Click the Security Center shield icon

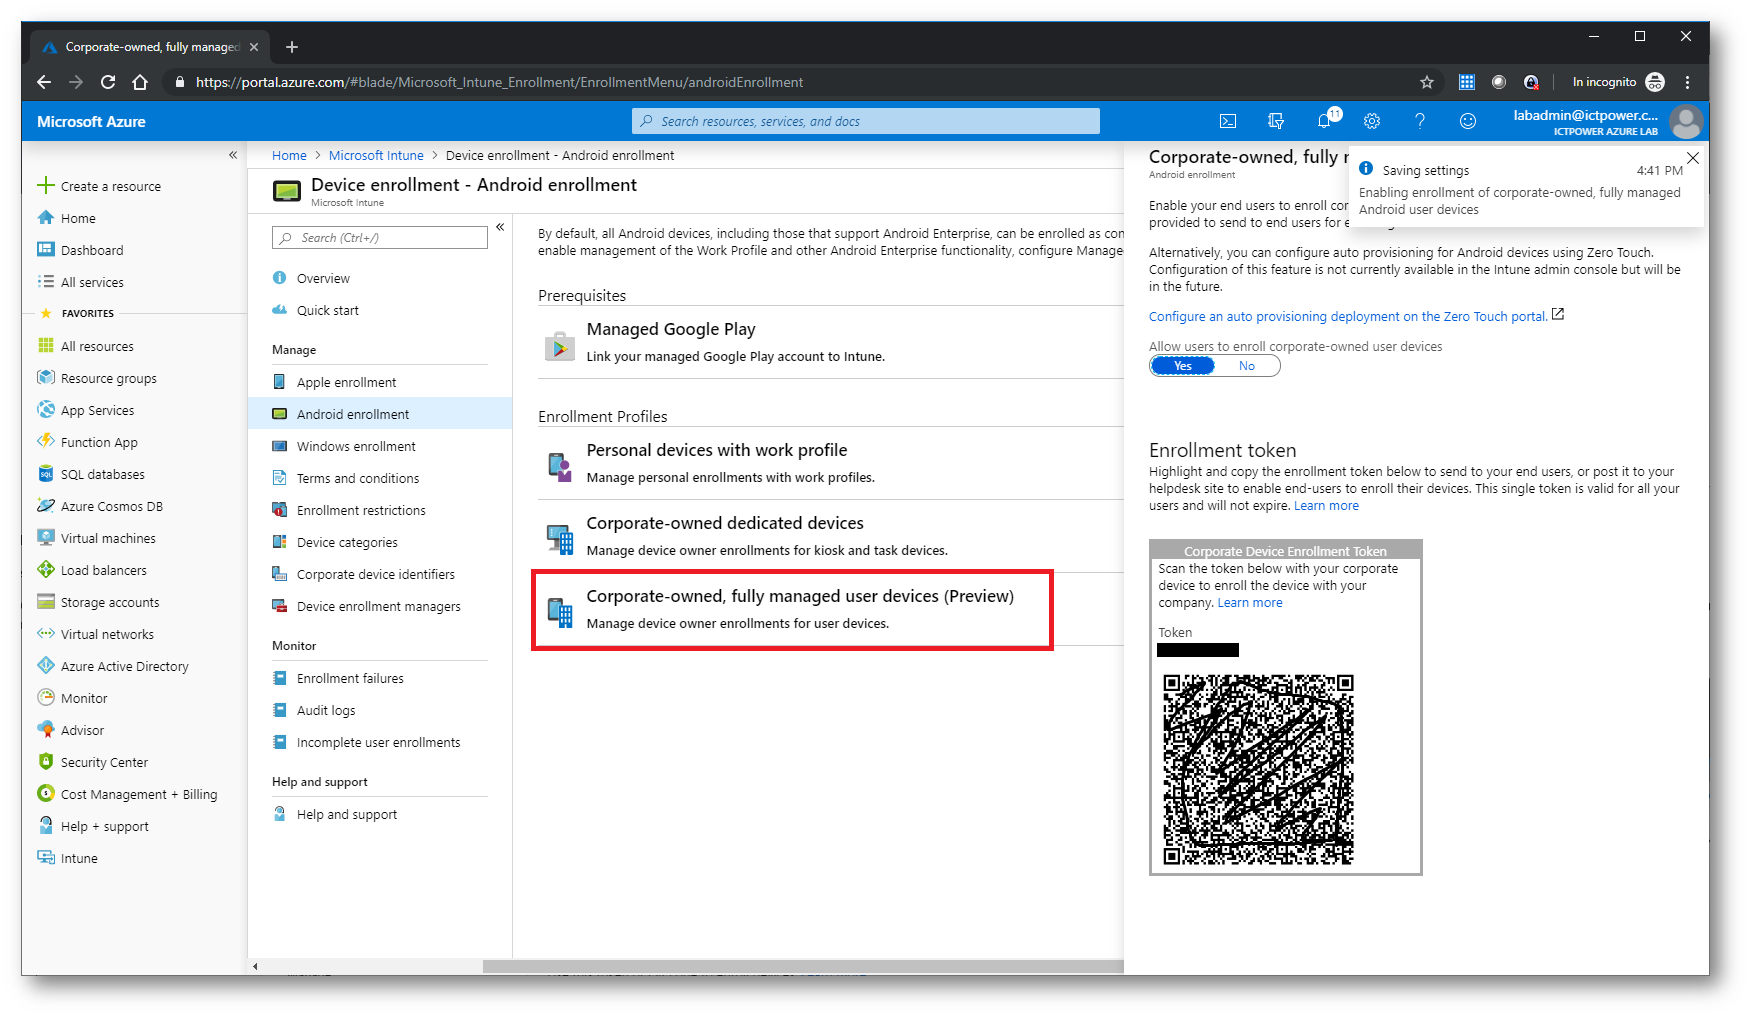[46, 762]
